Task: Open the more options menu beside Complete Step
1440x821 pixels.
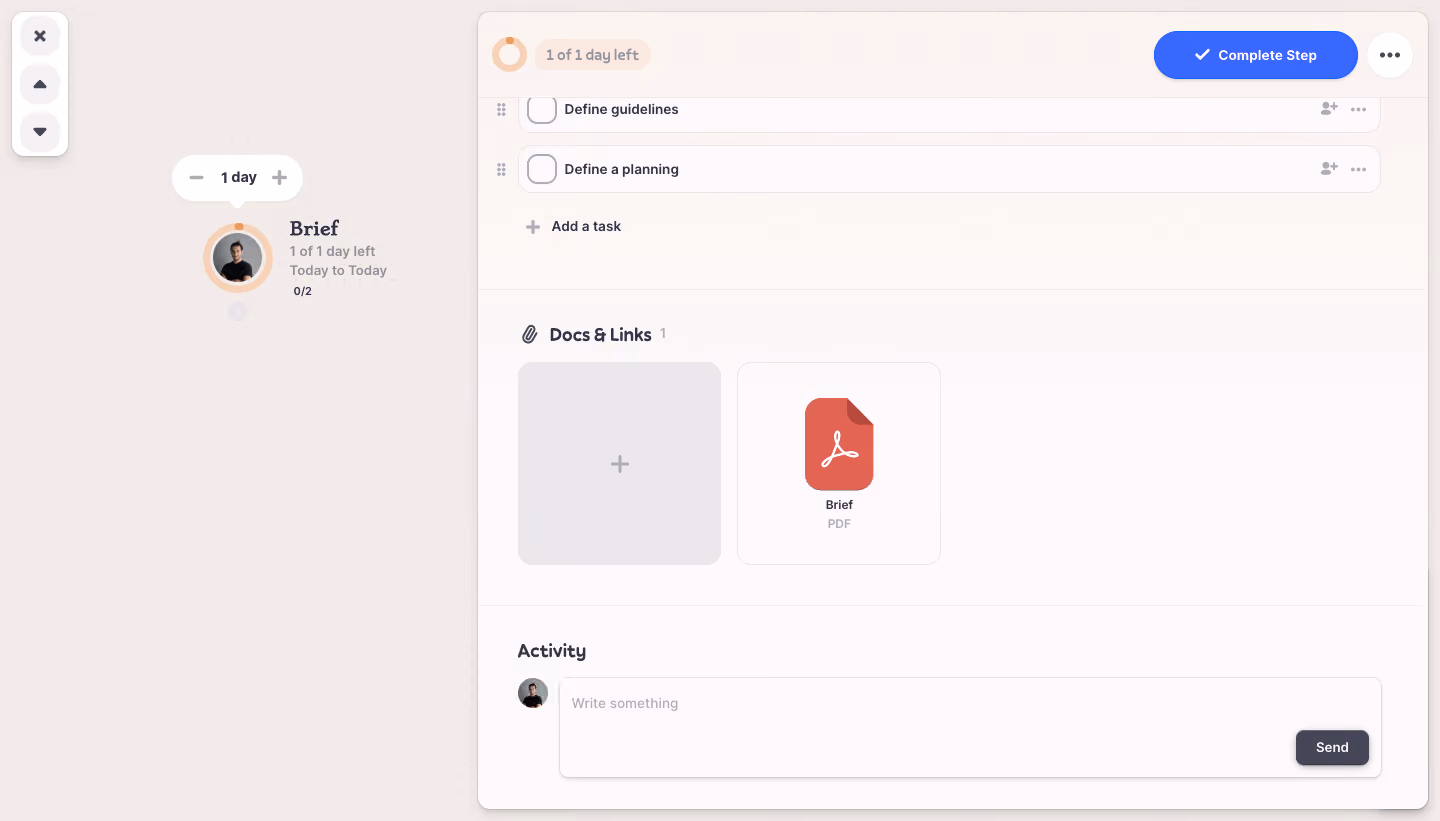Action: click(x=1390, y=55)
